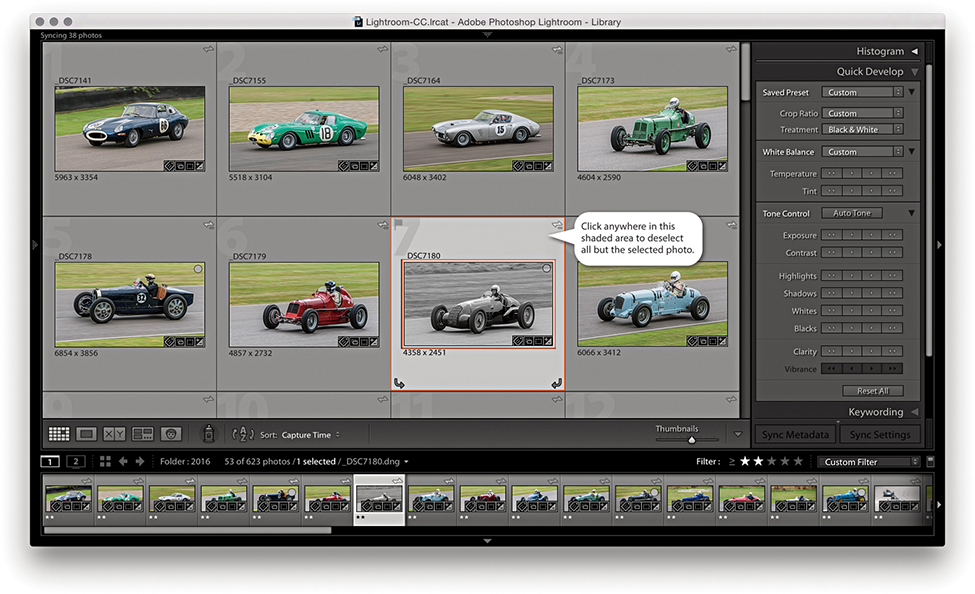The height and width of the screenshot is (594, 975).
Task: Toggle quick collection circle on _DSC7178
Action: (x=198, y=269)
